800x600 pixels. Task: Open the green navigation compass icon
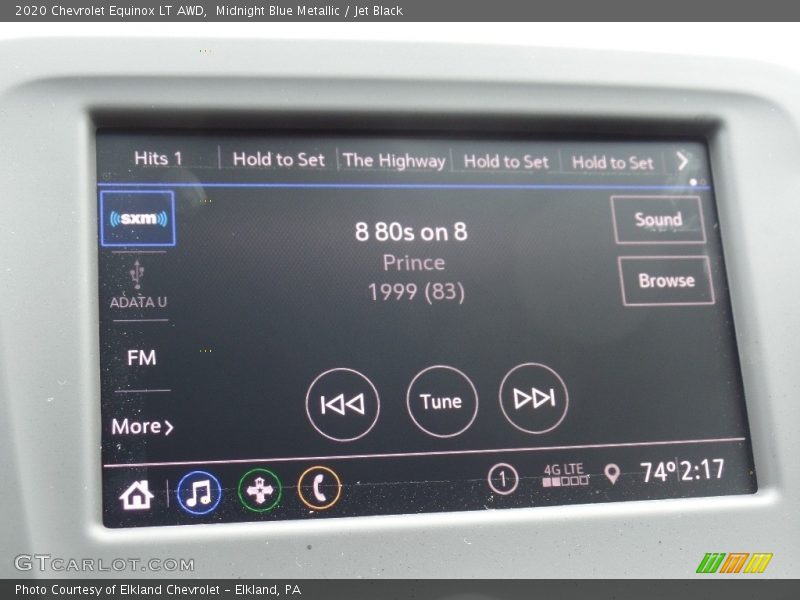pos(260,491)
